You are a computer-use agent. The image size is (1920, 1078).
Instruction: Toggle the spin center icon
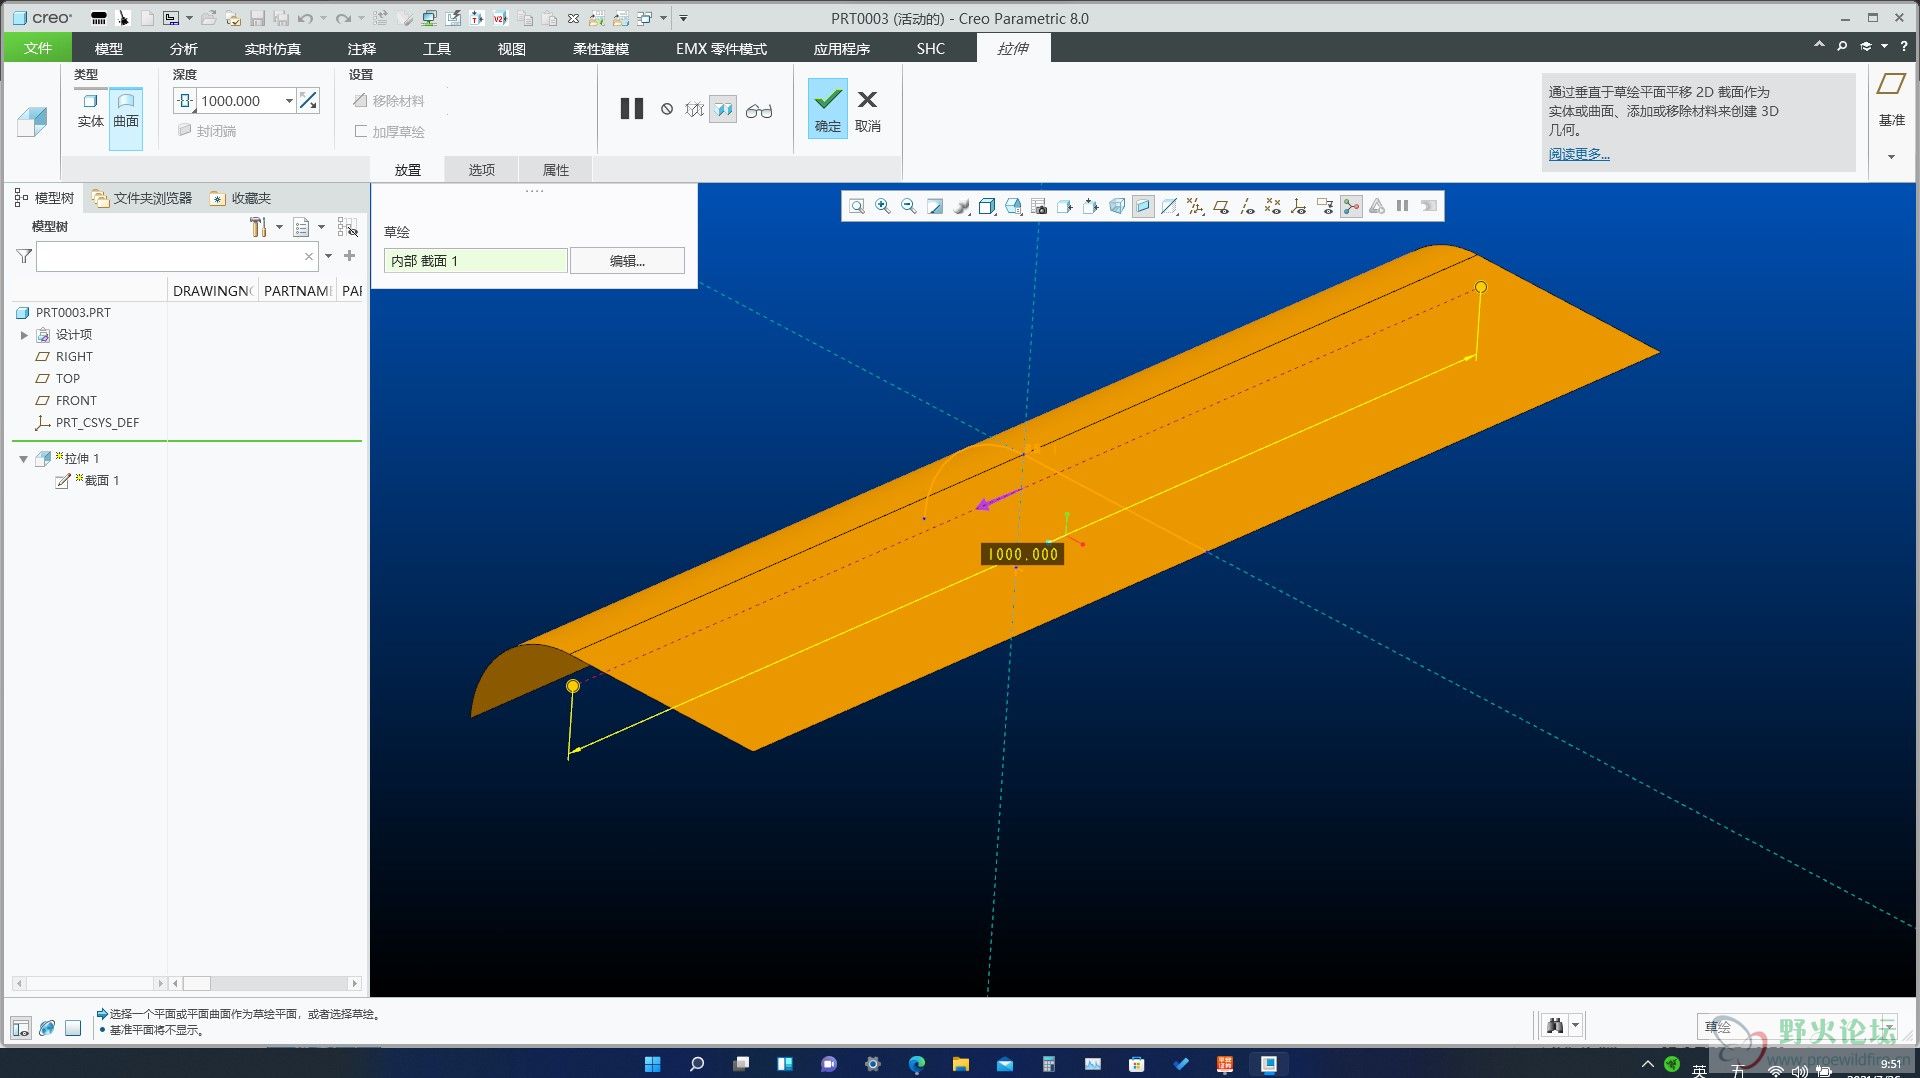(1351, 206)
